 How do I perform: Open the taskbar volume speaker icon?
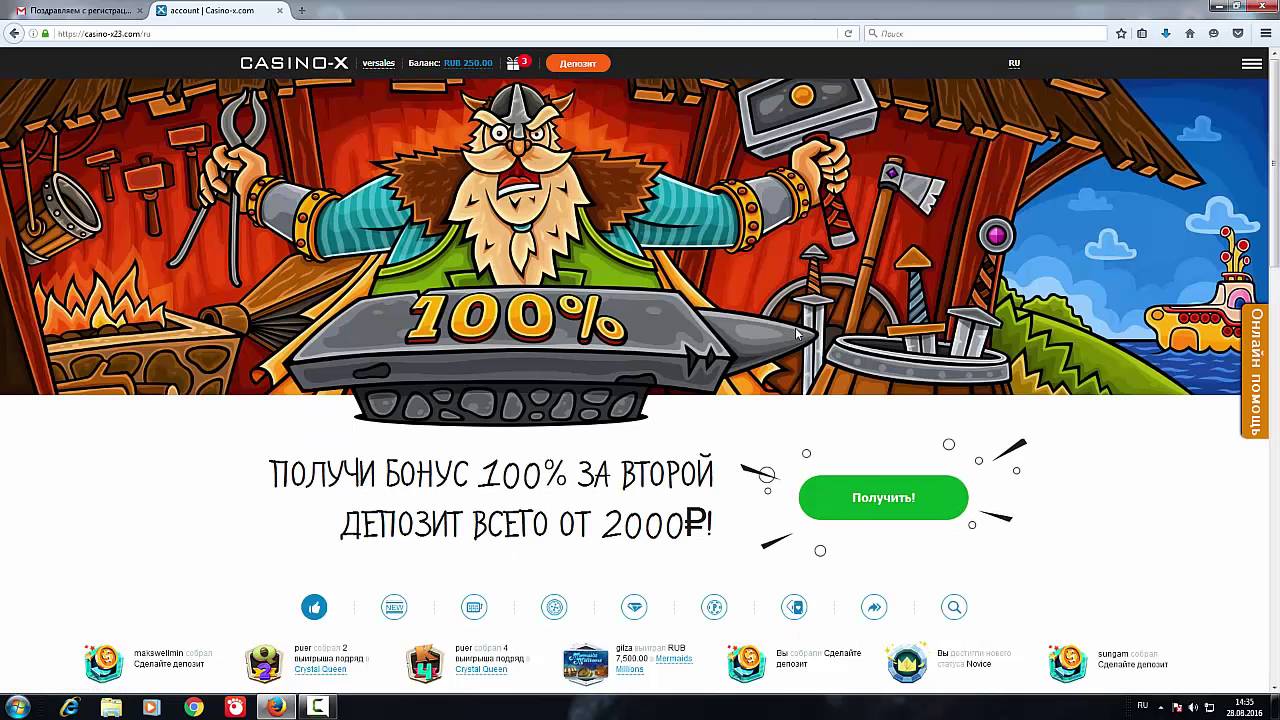[1193, 707]
